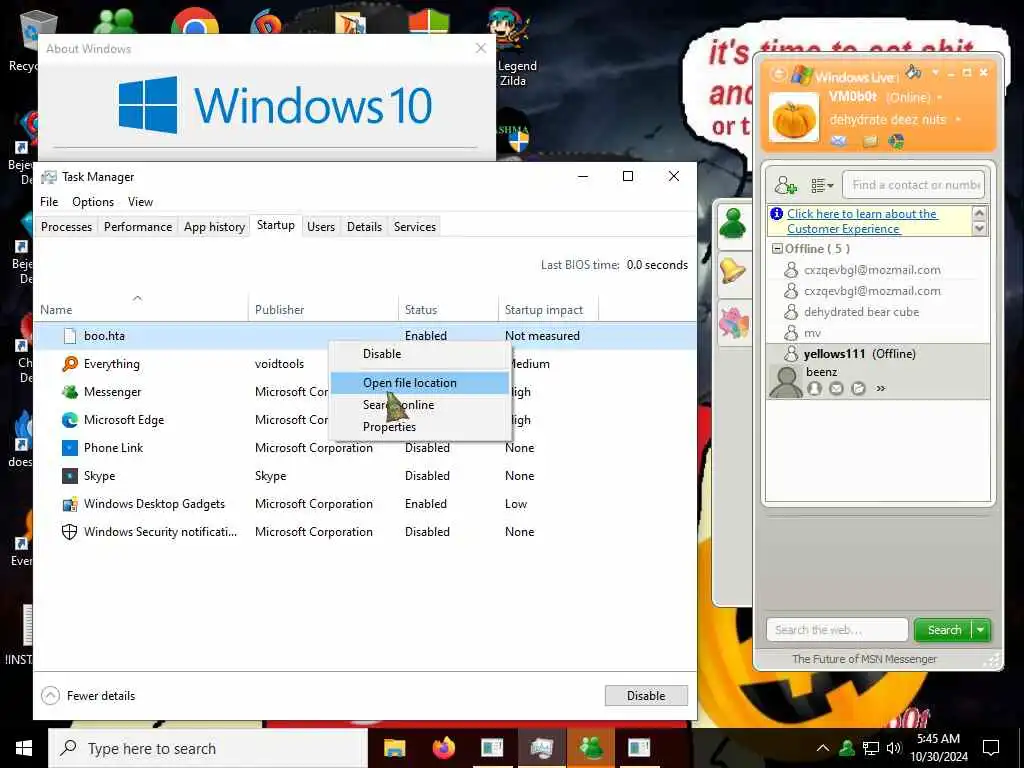Click the pumpkin display picture in Messenger
This screenshot has height=768, width=1024.
[x=793, y=118]
